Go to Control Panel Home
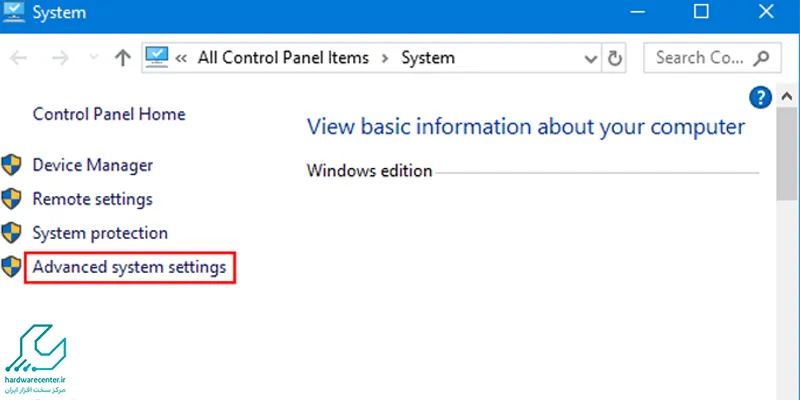The height and width of the screenshot is (400, 800). (x=109, y=114)
